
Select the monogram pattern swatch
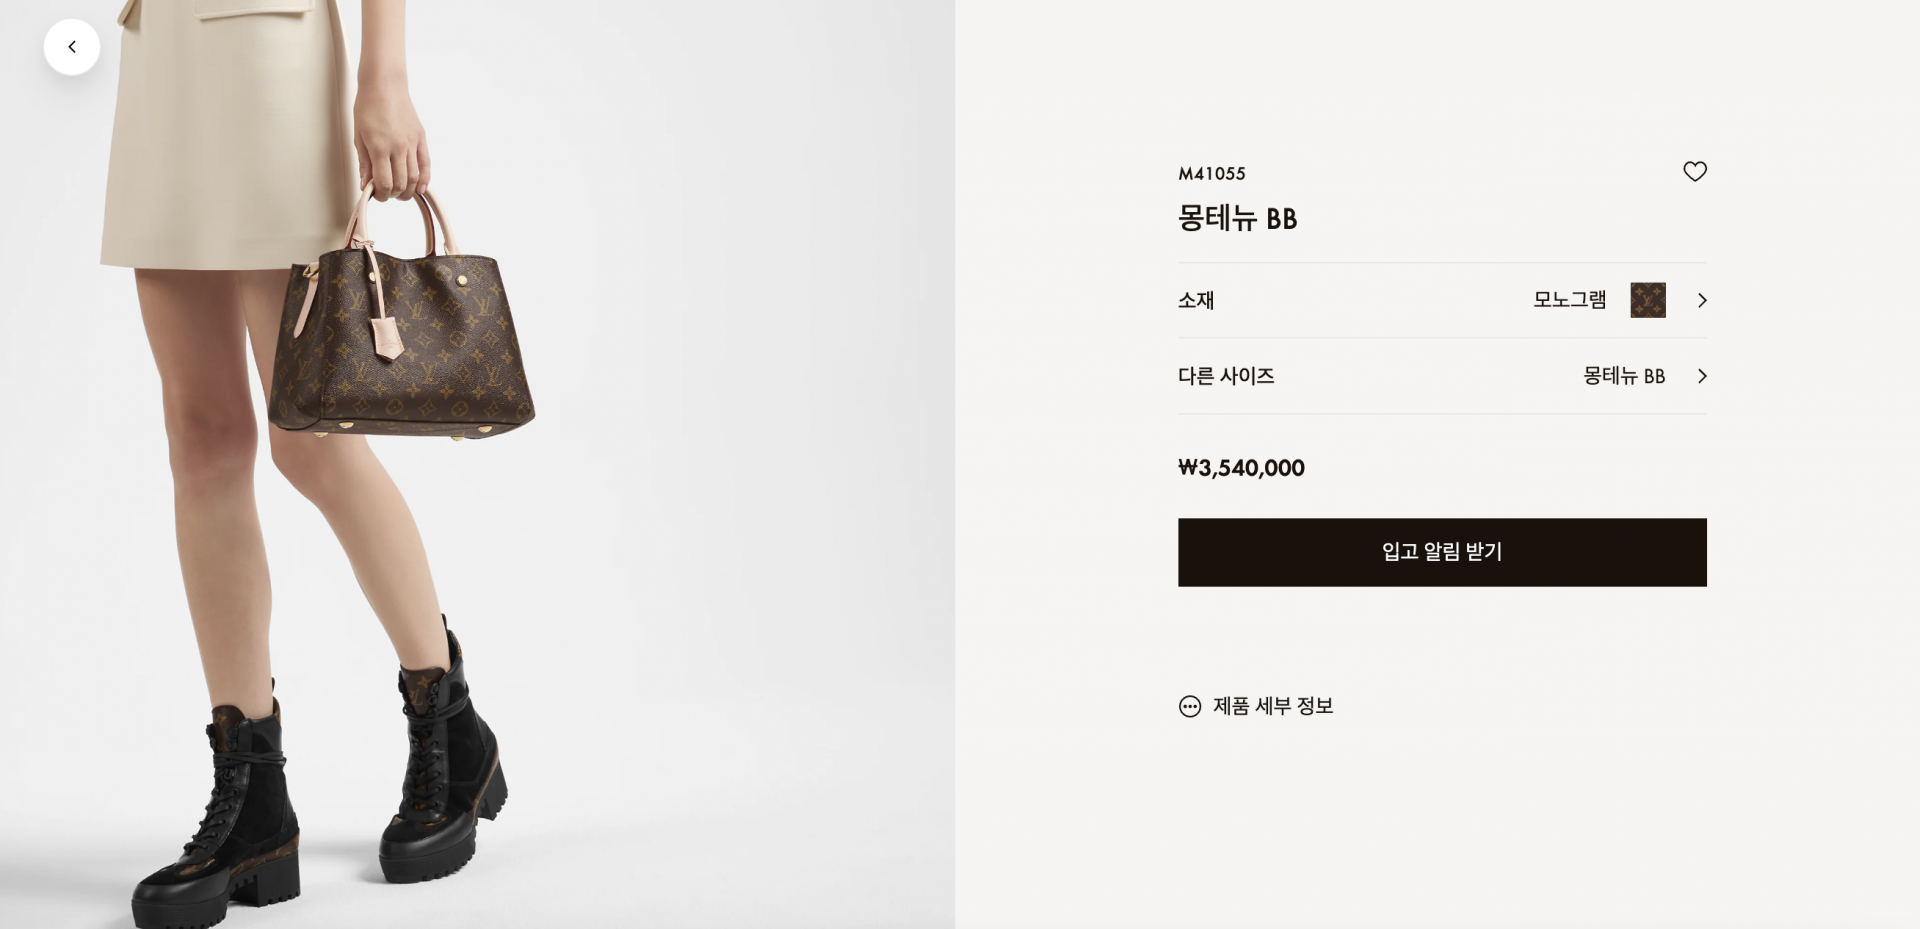coord(1648,300)
